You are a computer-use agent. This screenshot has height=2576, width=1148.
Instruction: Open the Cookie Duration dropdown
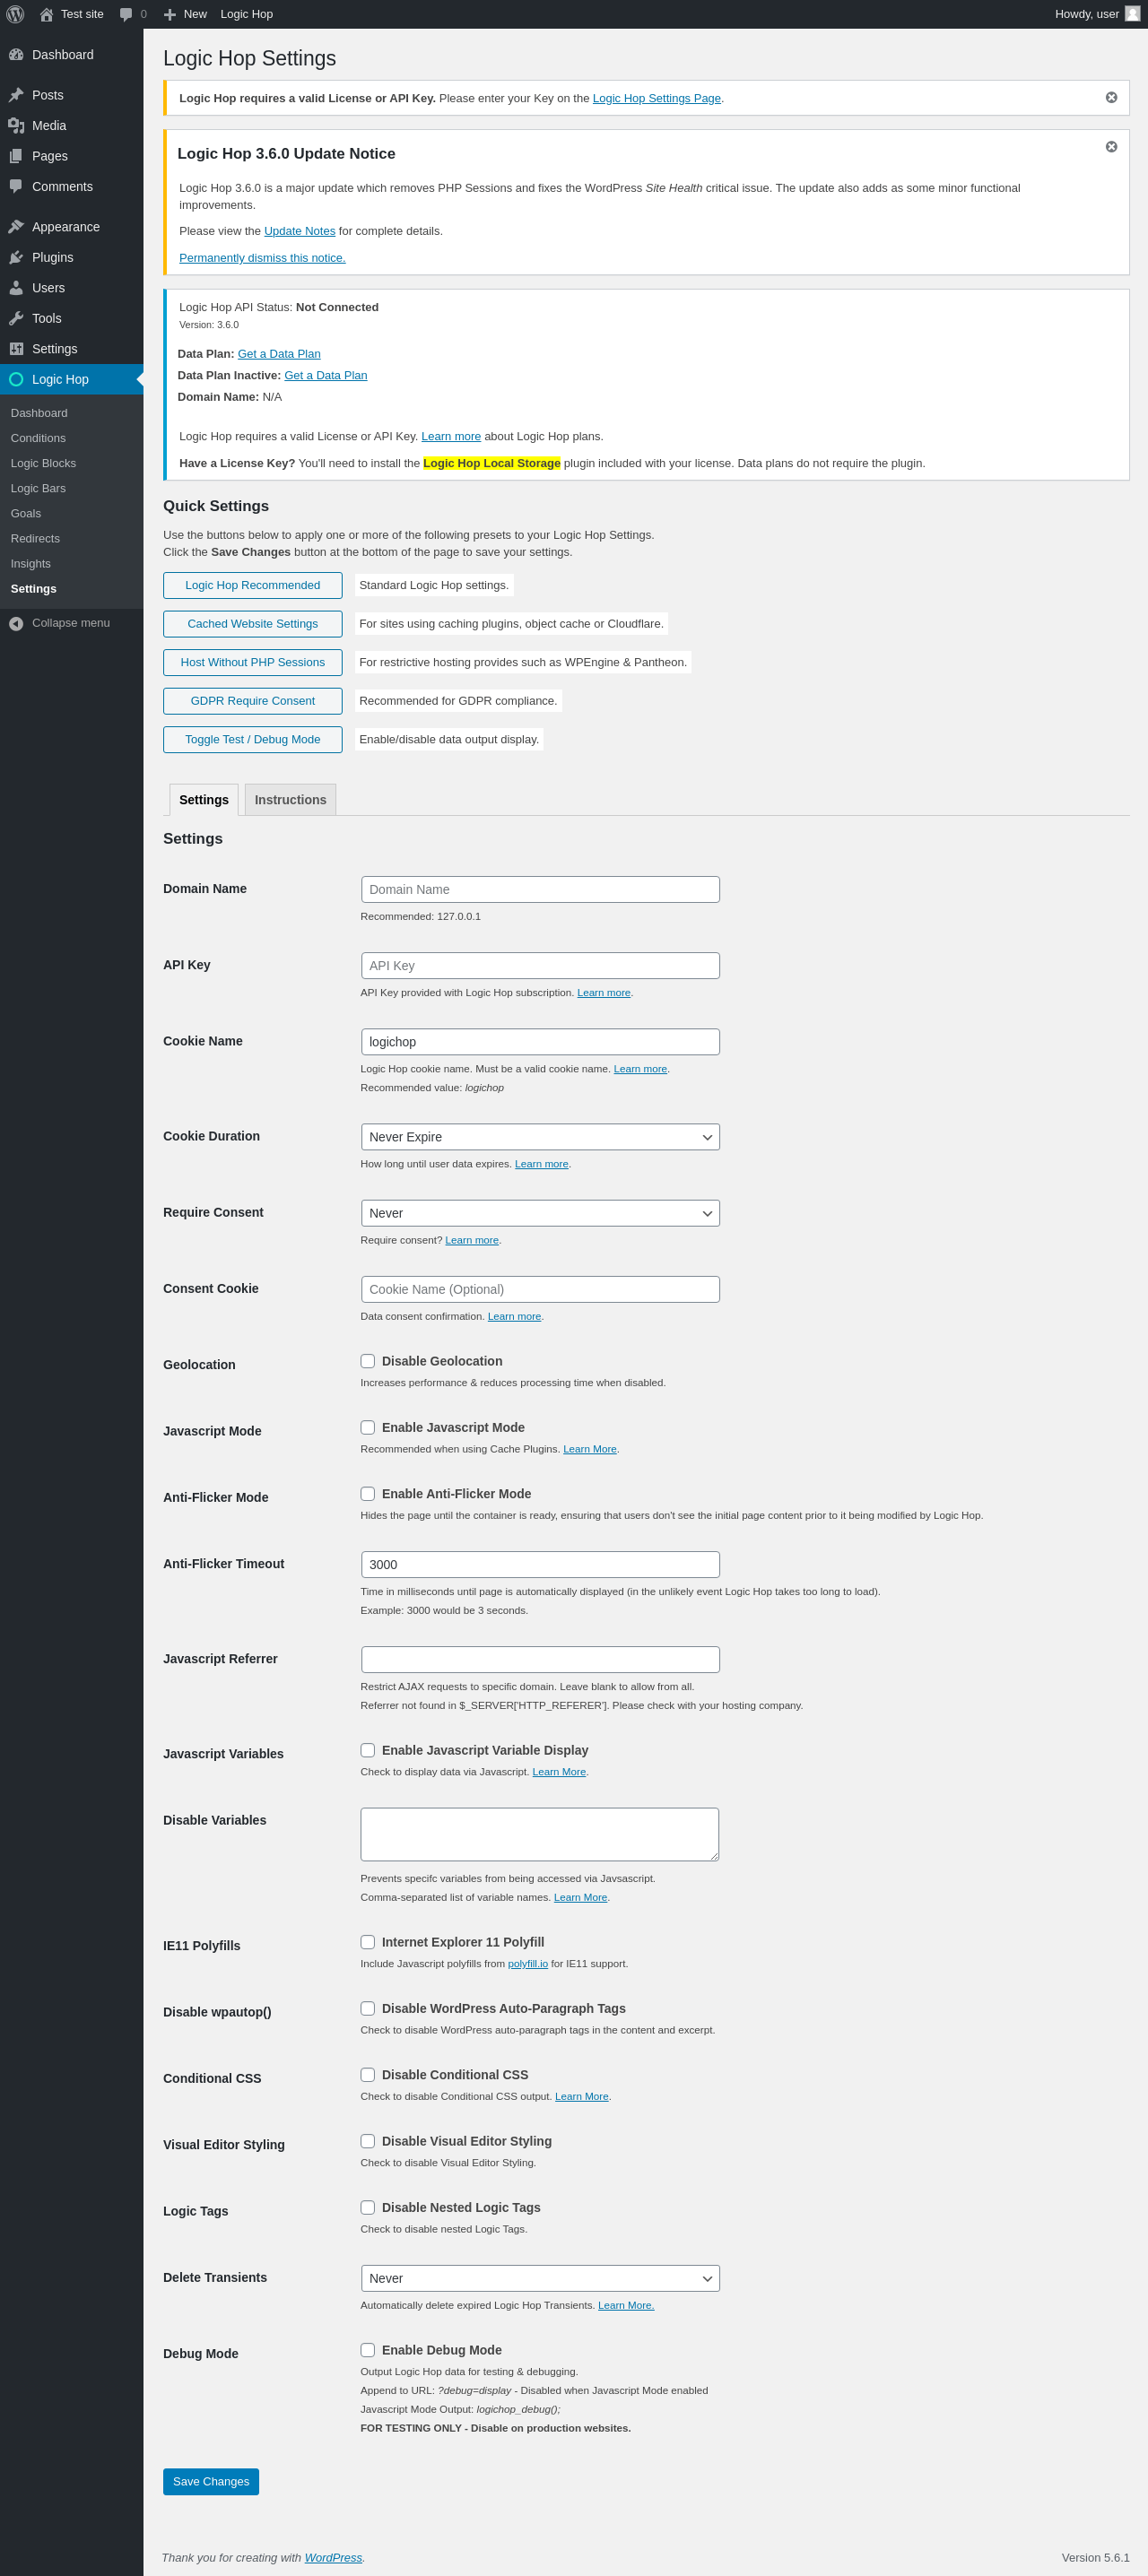click(540, 1136)
